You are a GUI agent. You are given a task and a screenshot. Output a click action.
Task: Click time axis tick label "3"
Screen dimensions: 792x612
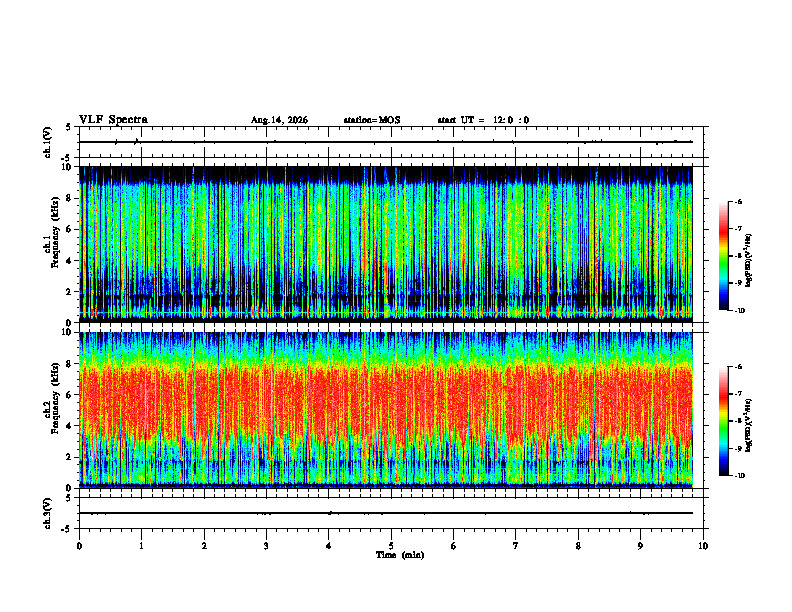coord(266,545)
